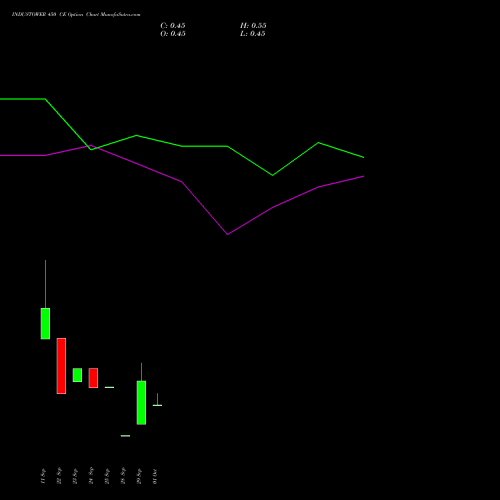Image resolution: width=500 pixels, height=500 pixels.
Task: Click the 29 Sep date label
Action: (139, 476)
